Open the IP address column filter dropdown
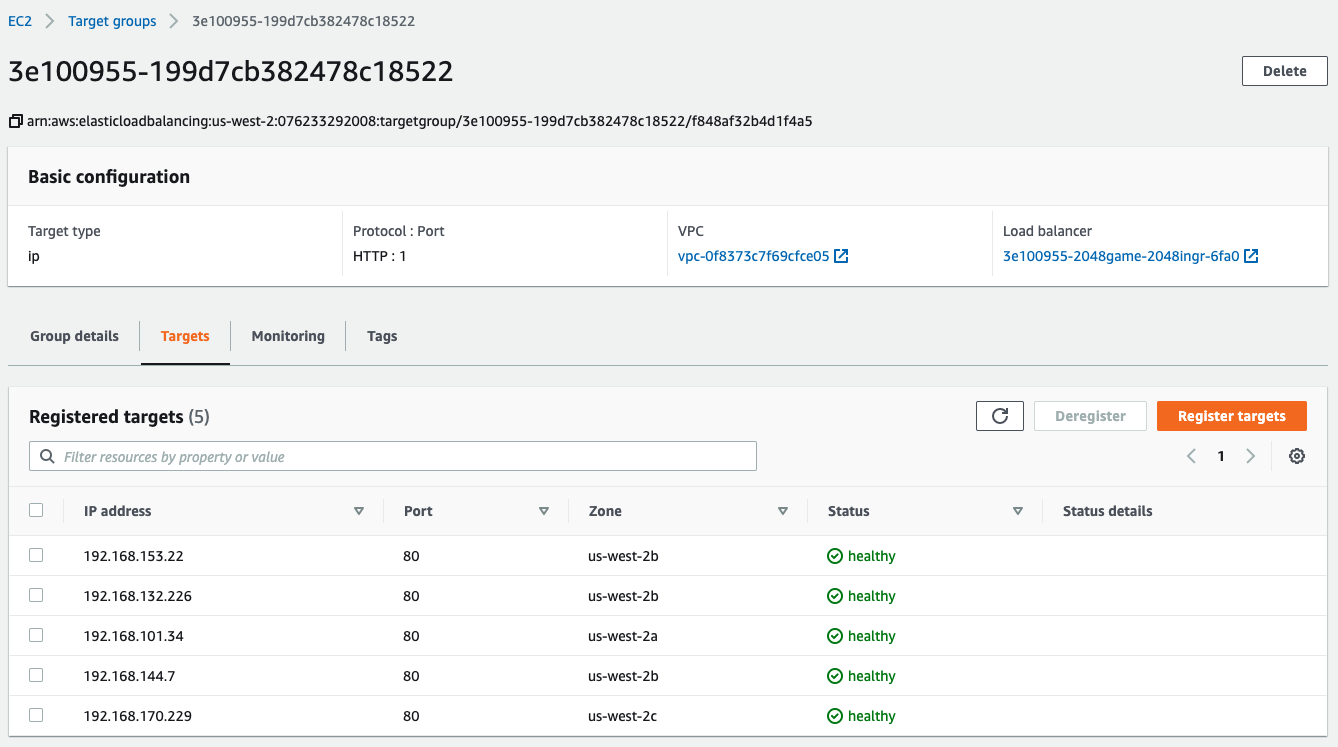The height and width of the screenshot is (747, 1338). pos(359,510)
